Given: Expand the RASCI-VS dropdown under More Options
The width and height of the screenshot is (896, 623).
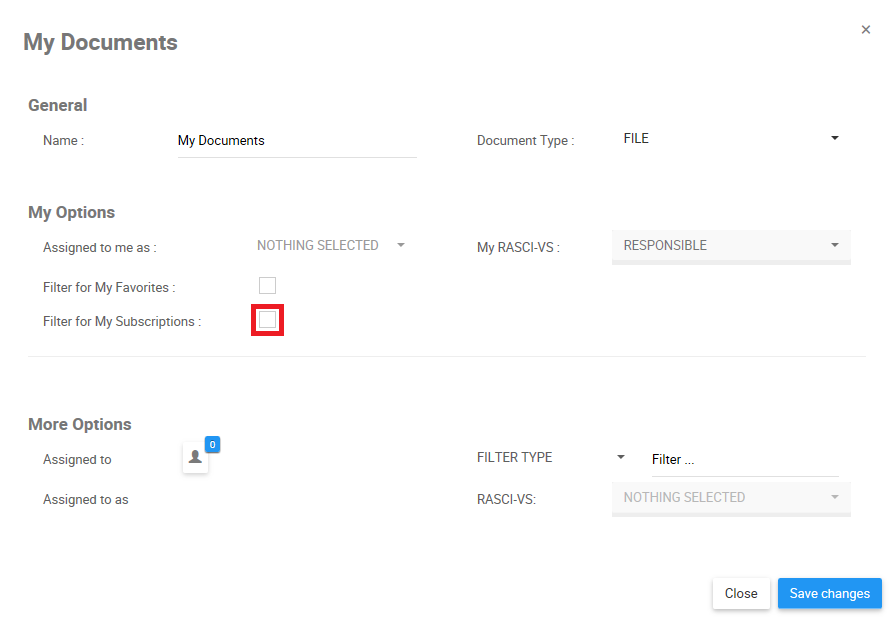Looking at the screenshot, I should [730, 498].
